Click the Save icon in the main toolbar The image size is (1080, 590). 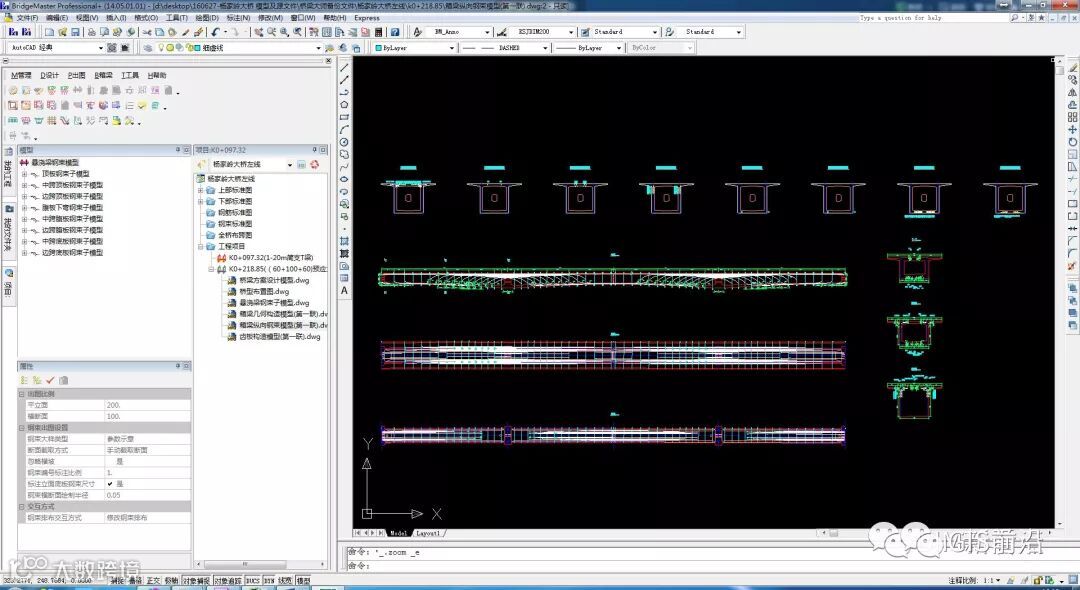[x=75, y=32]
